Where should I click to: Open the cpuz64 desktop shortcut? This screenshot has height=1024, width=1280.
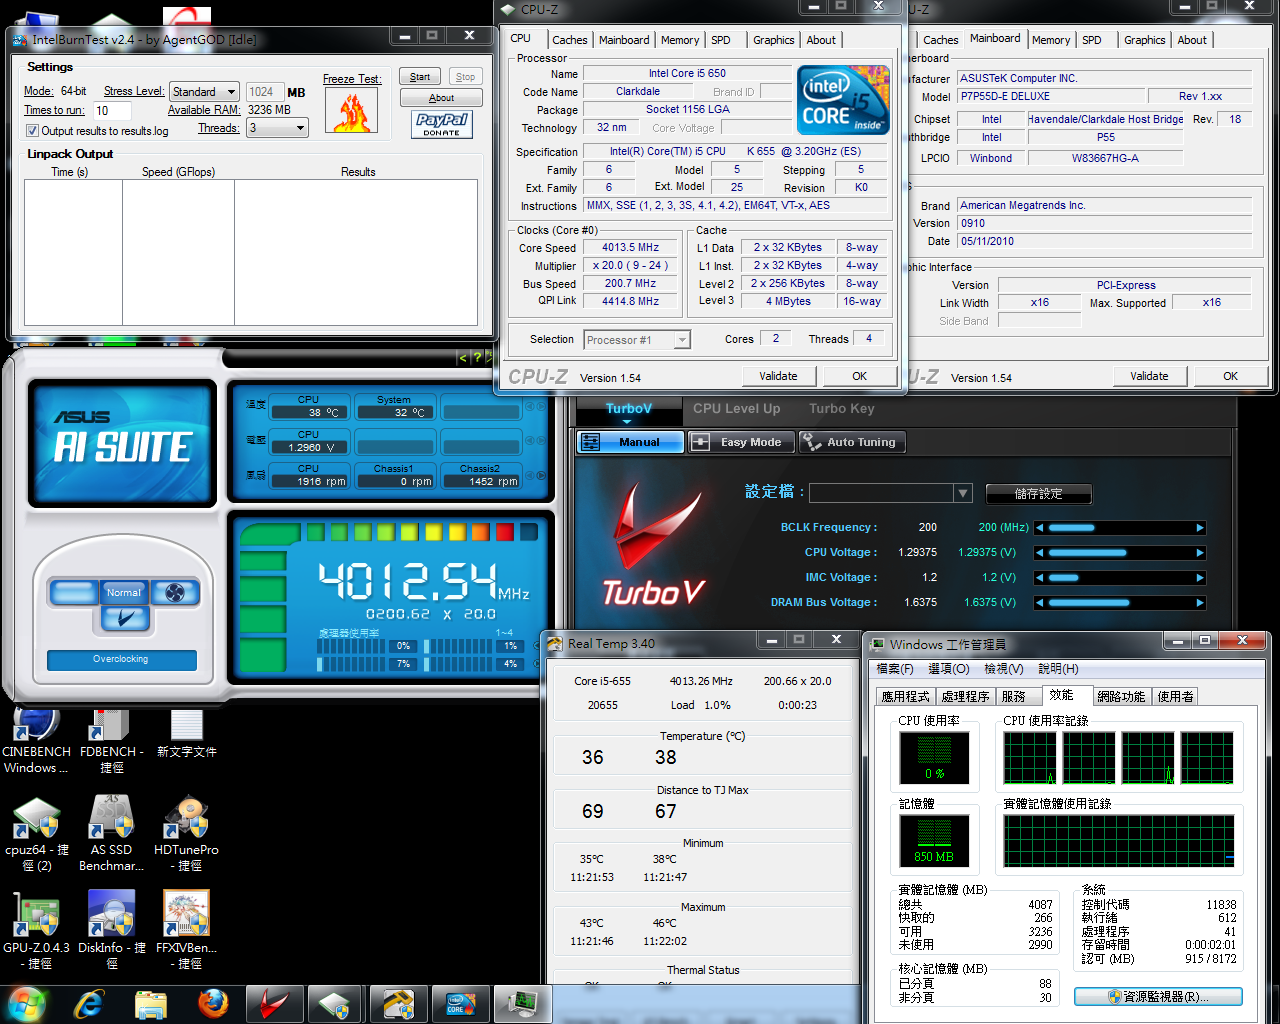(37, 835)
